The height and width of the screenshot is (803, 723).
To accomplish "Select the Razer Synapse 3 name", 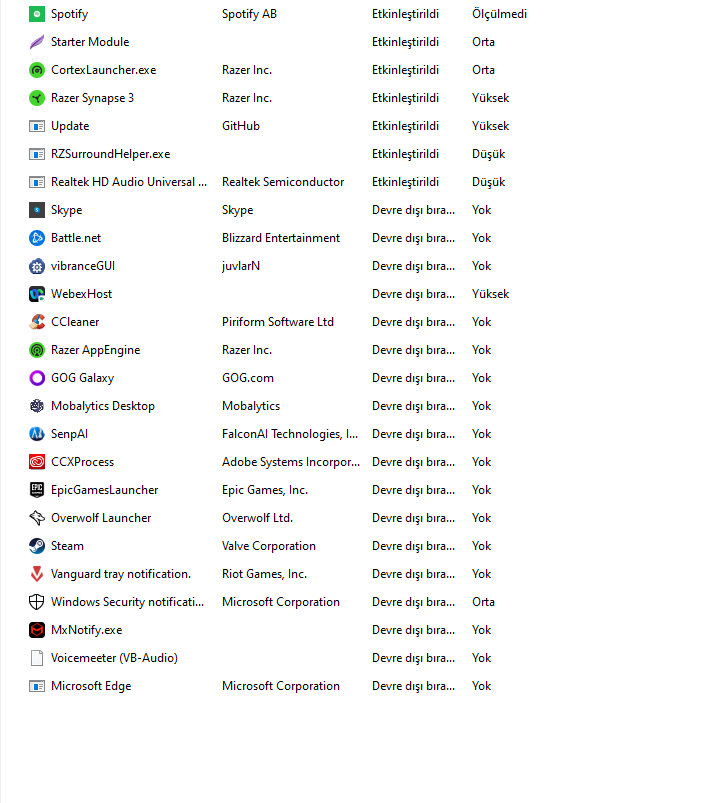I will 93,98.
